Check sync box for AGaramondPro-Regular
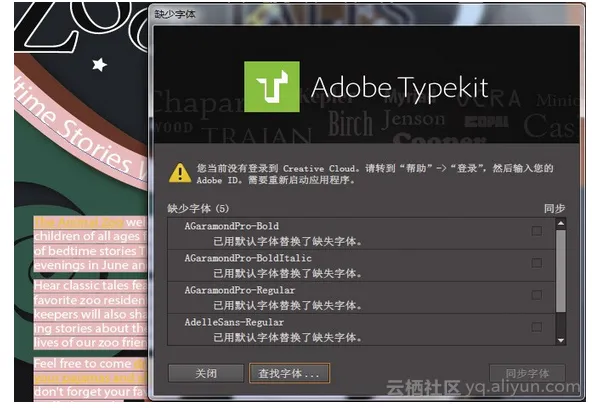This screenshot has width=592, height=408. click(536, 295)
